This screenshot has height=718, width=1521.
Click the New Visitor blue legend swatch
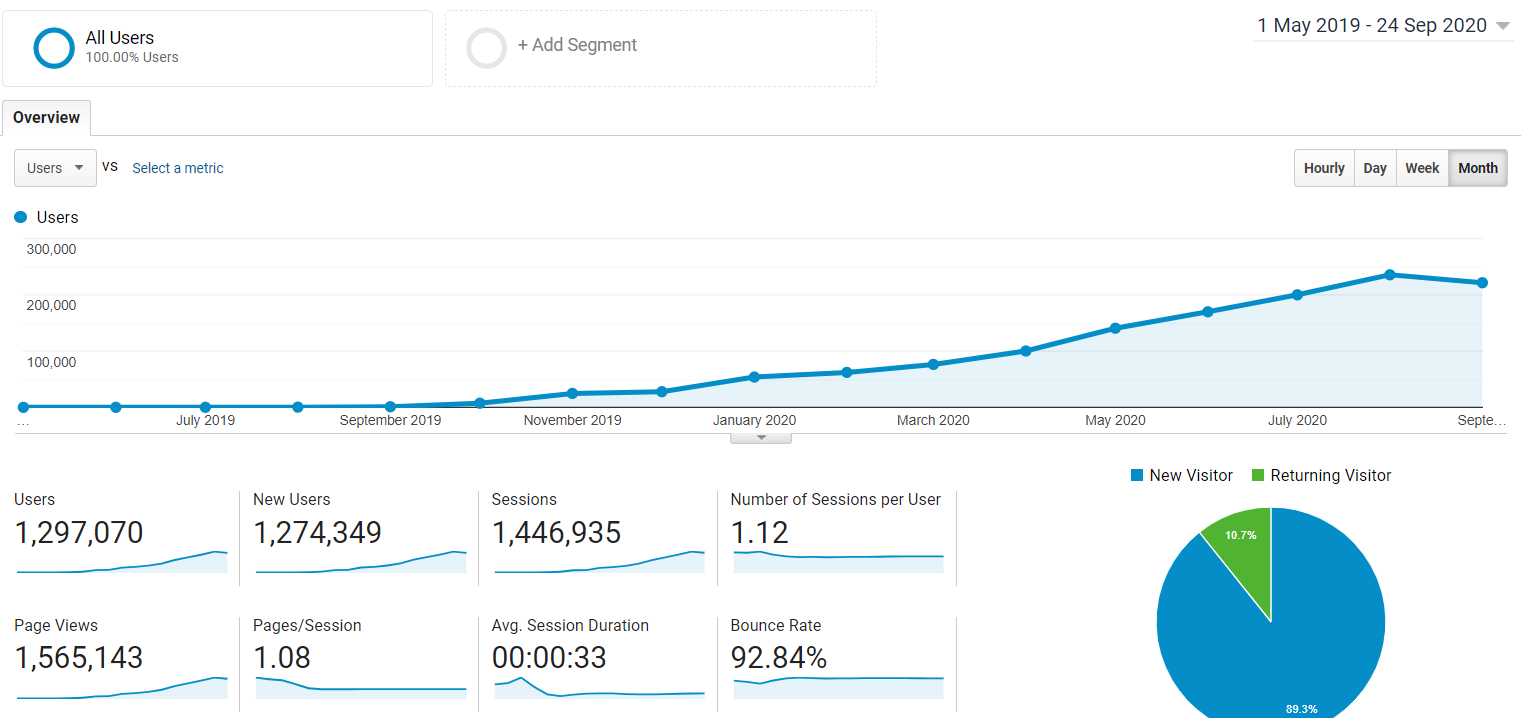(1136, 476)
